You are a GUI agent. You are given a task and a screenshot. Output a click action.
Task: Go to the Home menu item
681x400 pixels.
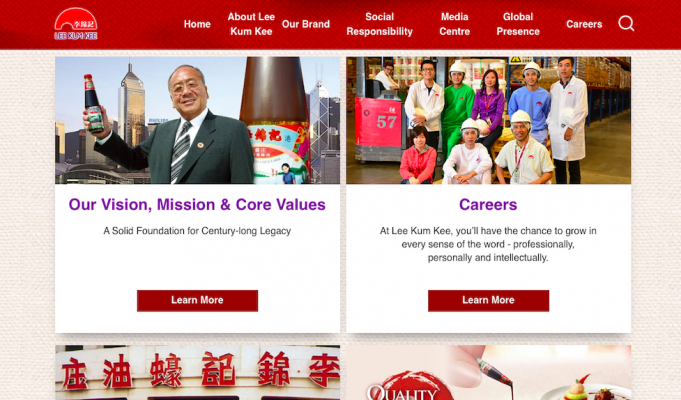click(197, 24)
